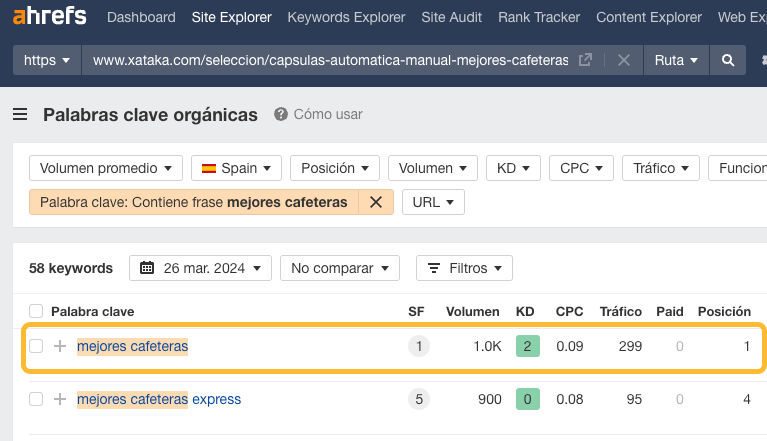This screenshot has height=441, width=767.
Task: Open the CPC filter dropdown
Action: pyautogui.click(x=581, y=168)
